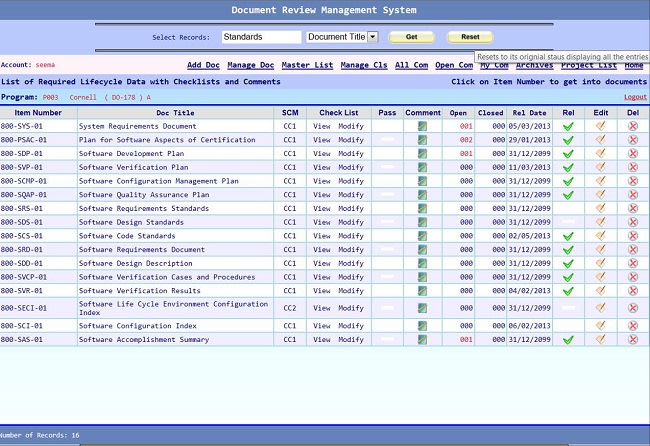Toggle pass indicator for Software Design Standards
The image size is (650, 446).
387,222
